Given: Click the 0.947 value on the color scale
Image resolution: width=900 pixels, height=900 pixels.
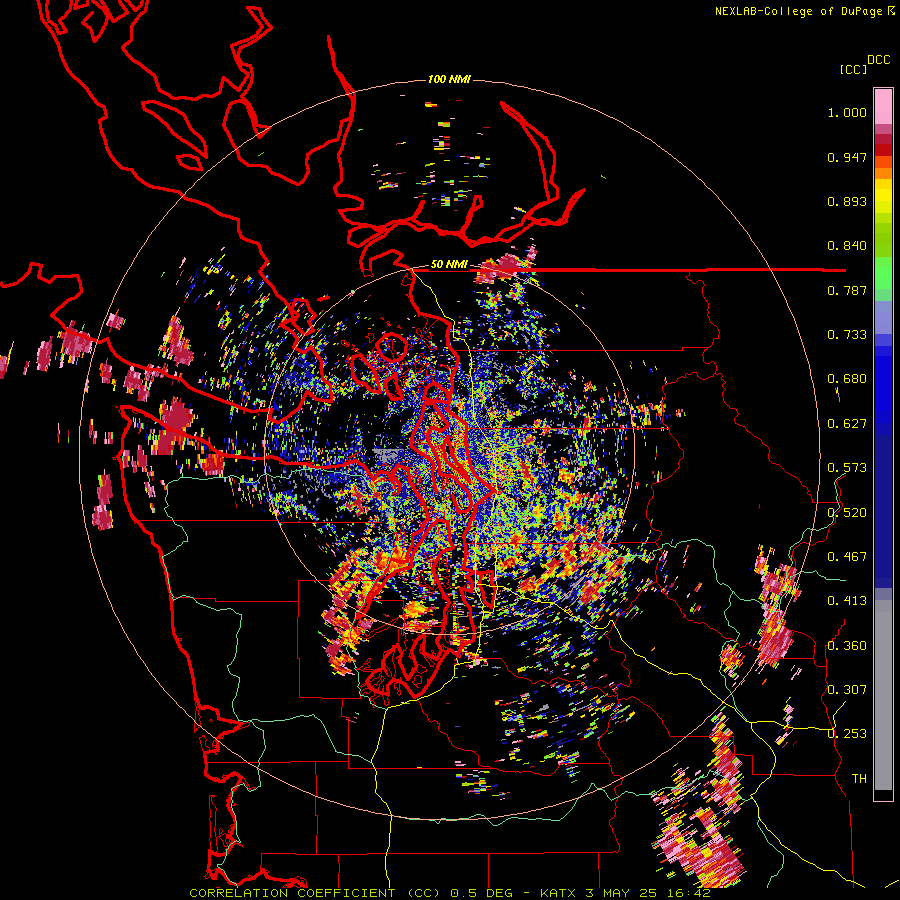Looking at the screenshot, I should pyautogui.click(x=847, y=157).
